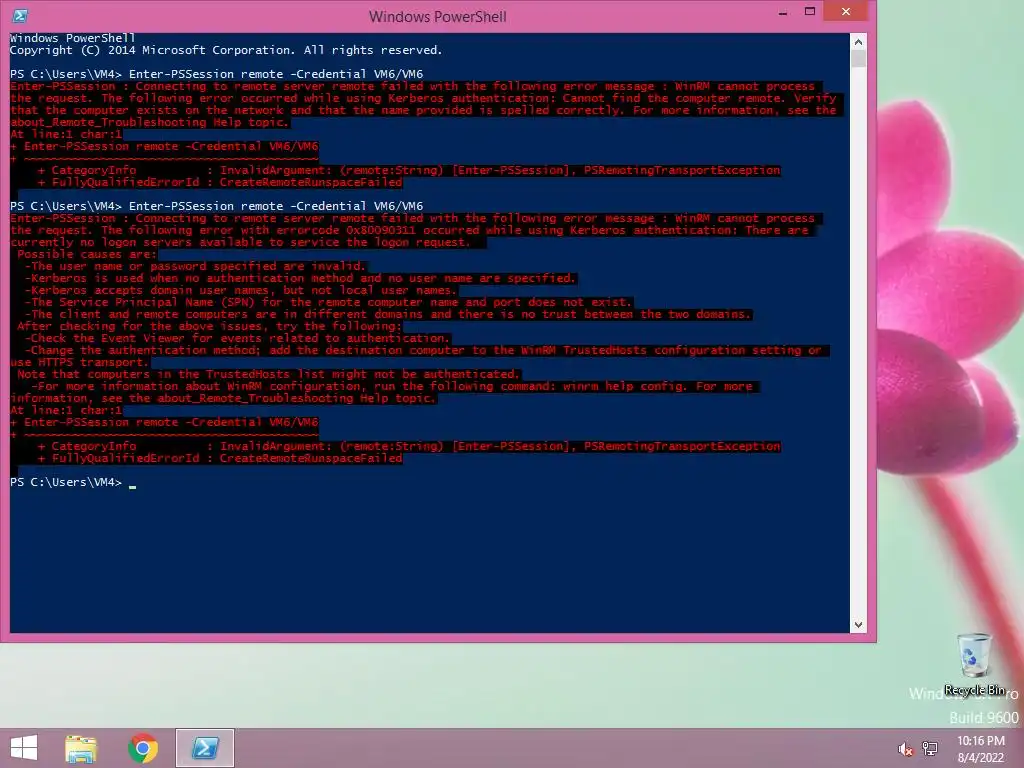
Task: Click the 'Check the Event Viewer' line
Action: [x=238, y=338]
